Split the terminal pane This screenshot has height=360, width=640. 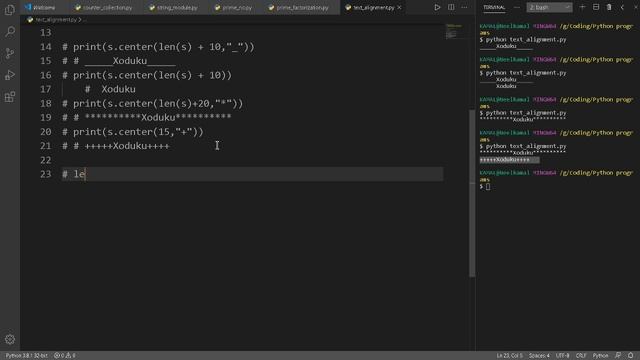point(596,7)
